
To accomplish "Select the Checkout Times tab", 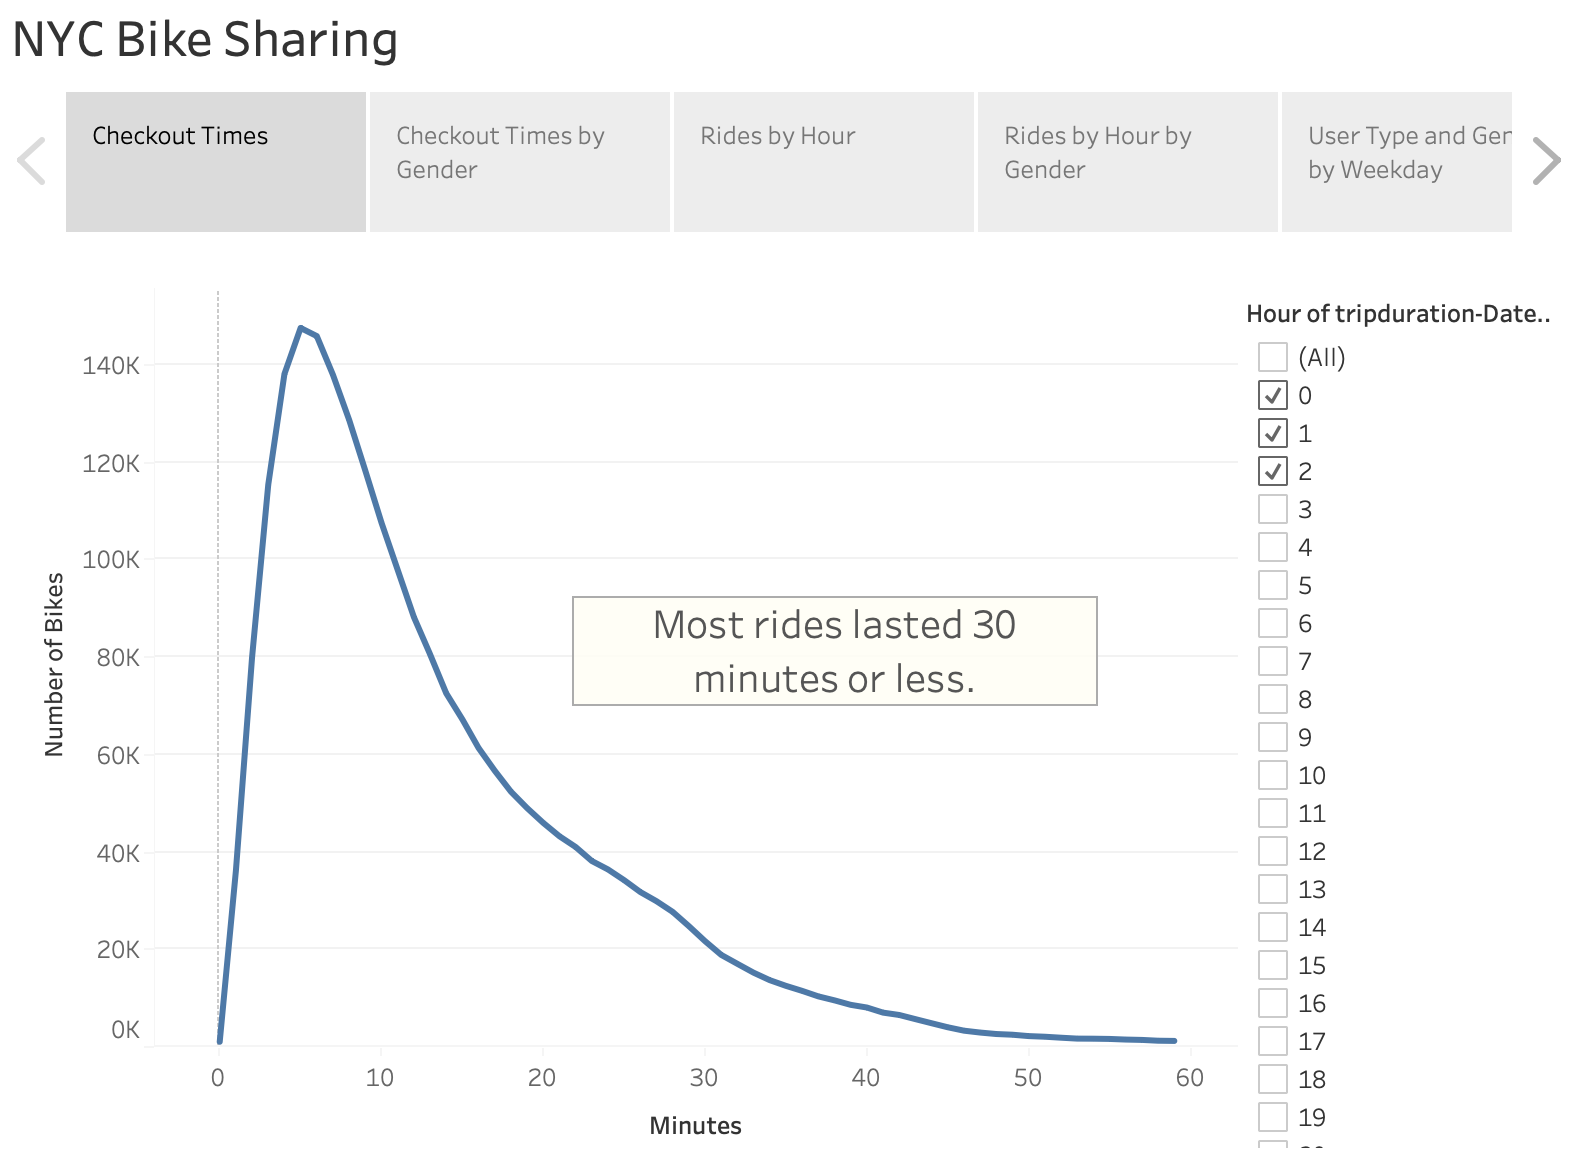I will point(213,160).
